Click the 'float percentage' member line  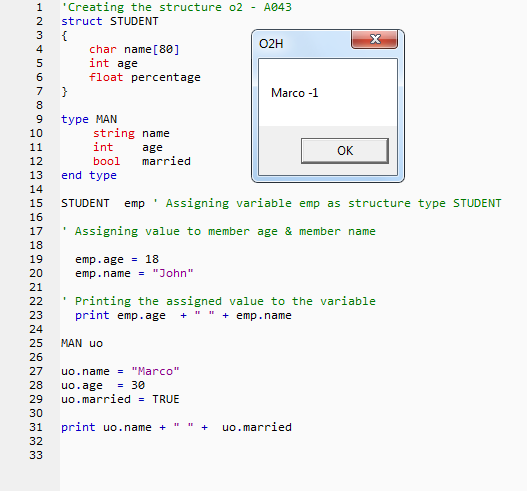point(145,77)
